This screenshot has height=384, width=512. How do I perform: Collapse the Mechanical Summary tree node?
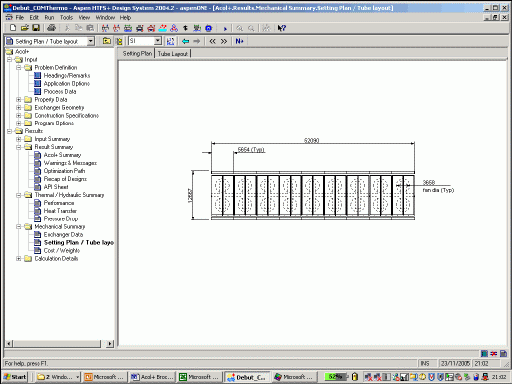pos(19,227)
